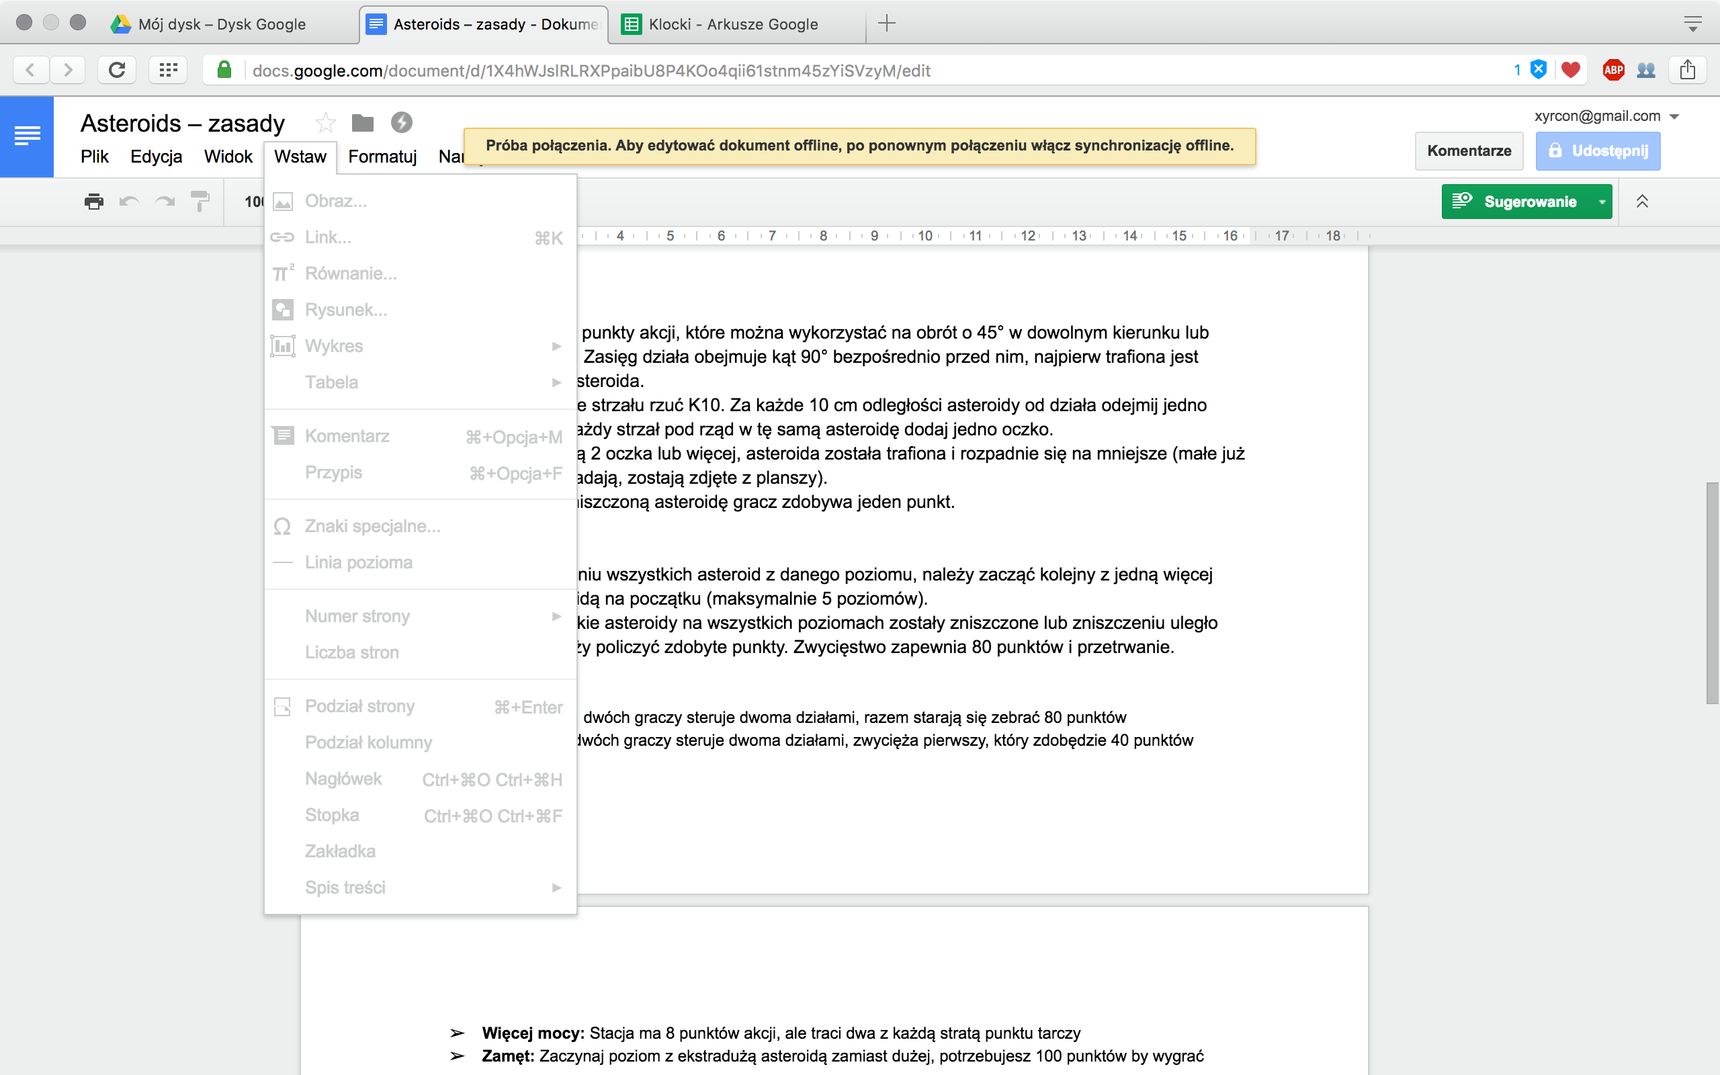Image resolution: width=1720 pixels, height=1075 pixels.
Task: Click the redo arrow icon
Action: click(165, 202)
